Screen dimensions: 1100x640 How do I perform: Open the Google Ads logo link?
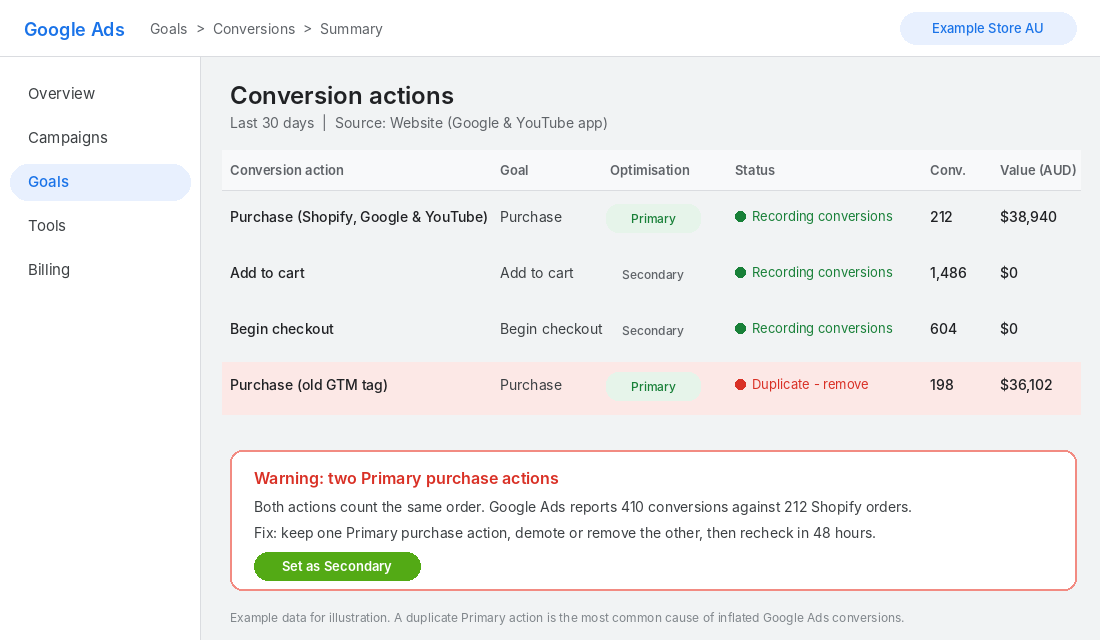pos(74,29)
